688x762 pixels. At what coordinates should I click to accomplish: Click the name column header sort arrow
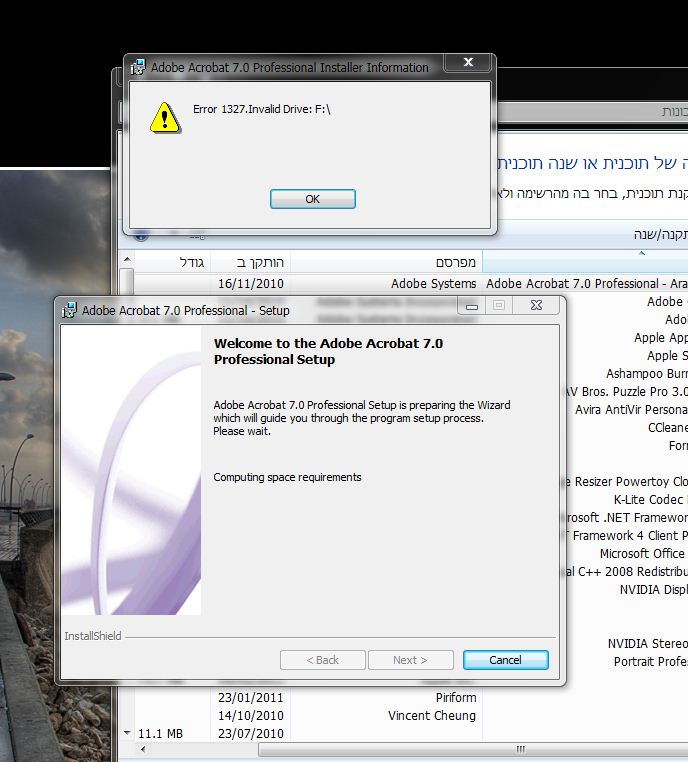[x=641, y=253]
